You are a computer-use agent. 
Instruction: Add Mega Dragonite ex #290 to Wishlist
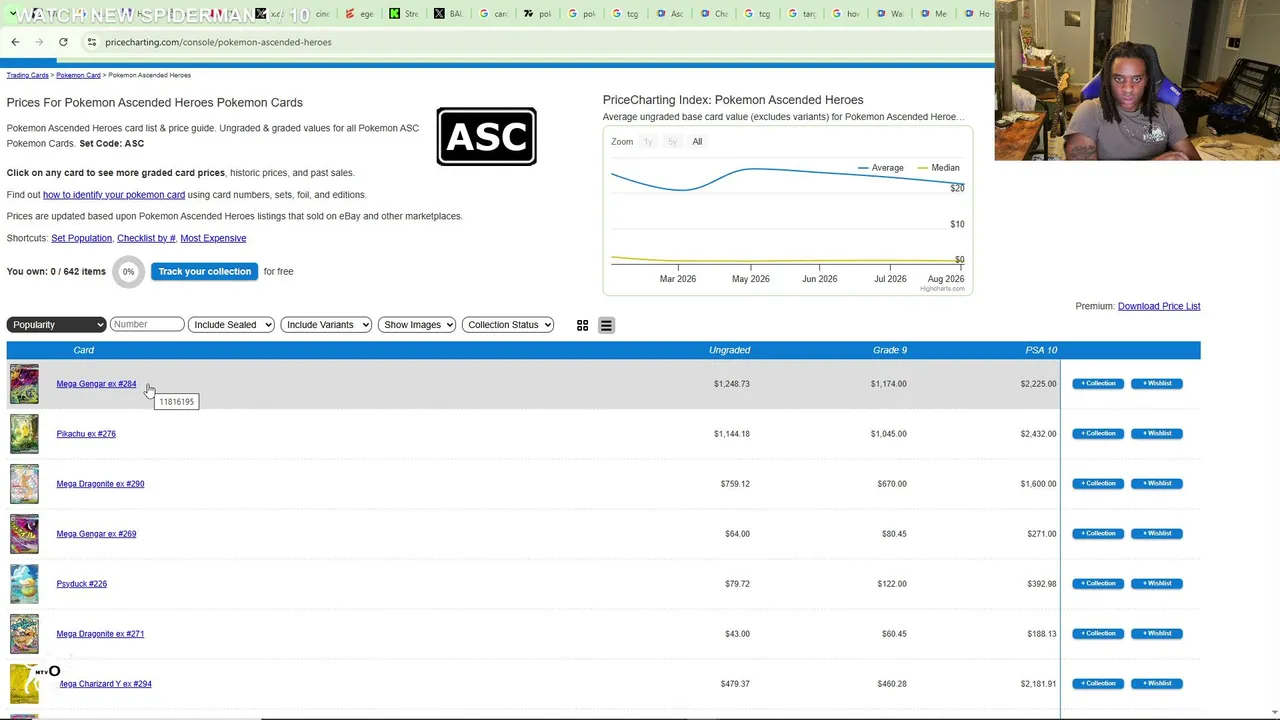1157,483
